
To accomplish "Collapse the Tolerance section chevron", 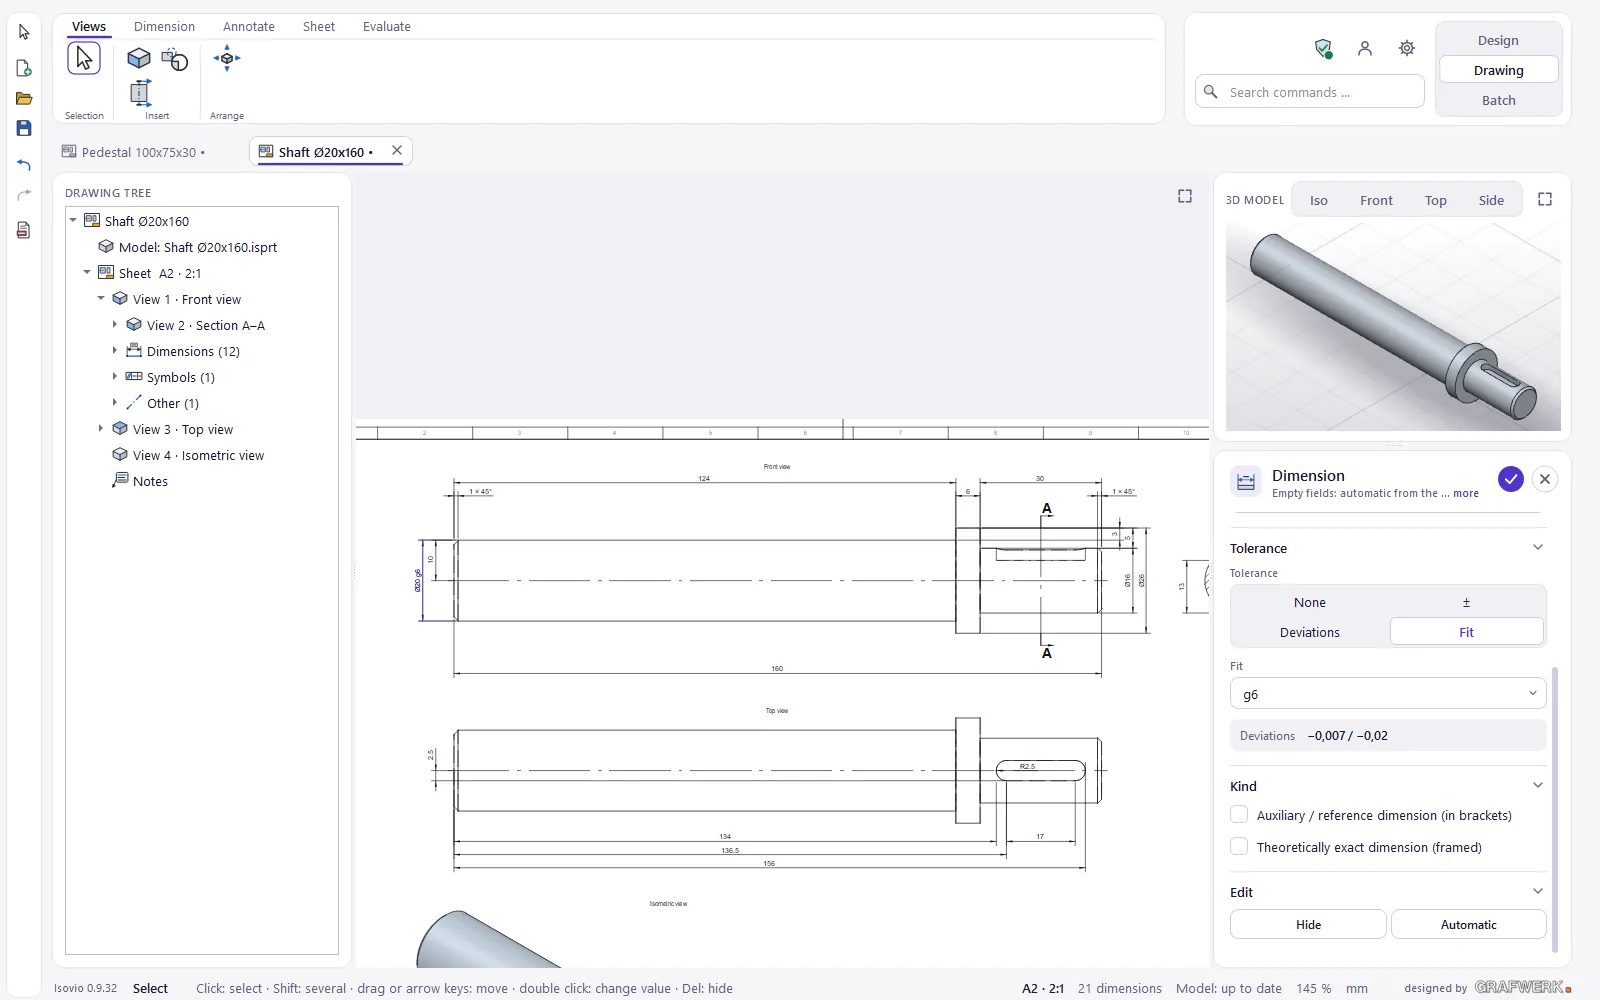I will (1538, 547).
